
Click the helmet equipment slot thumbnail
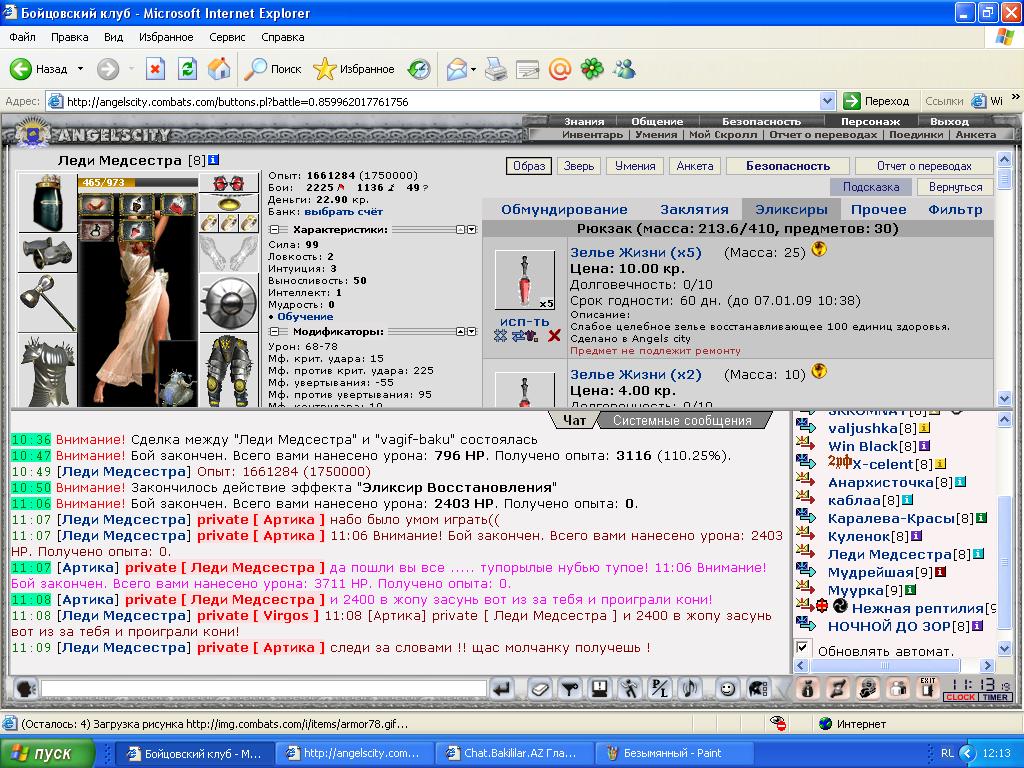click(47, 204)
